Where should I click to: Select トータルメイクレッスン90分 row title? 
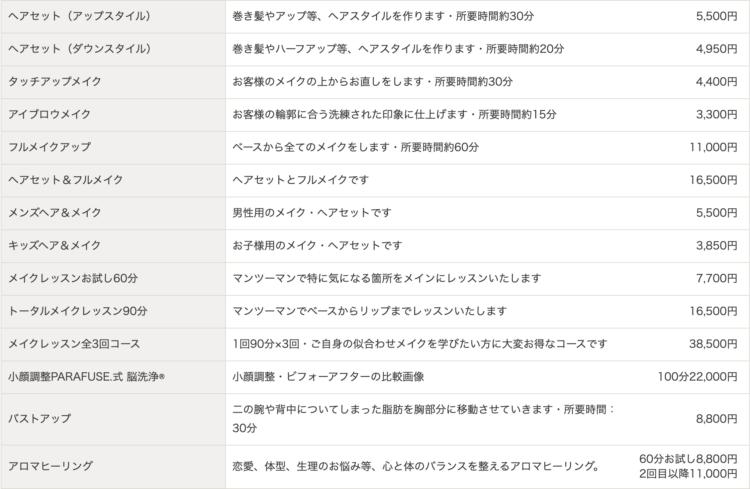click(x=77, y=311)
